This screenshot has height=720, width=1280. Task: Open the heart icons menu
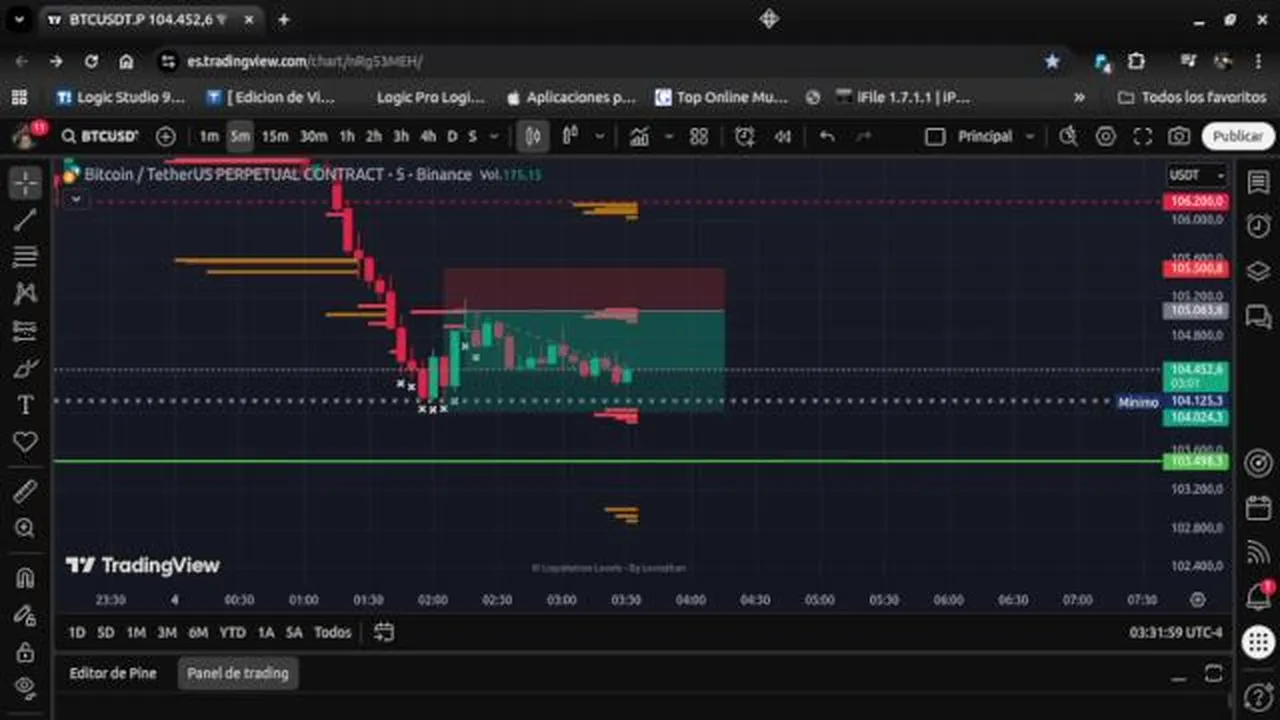point(25,442)
